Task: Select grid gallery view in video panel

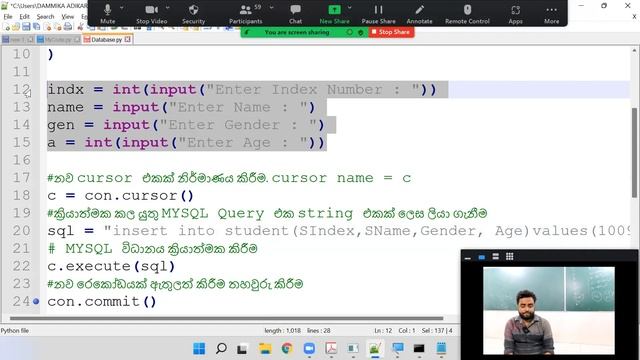Action: point(509,257)
